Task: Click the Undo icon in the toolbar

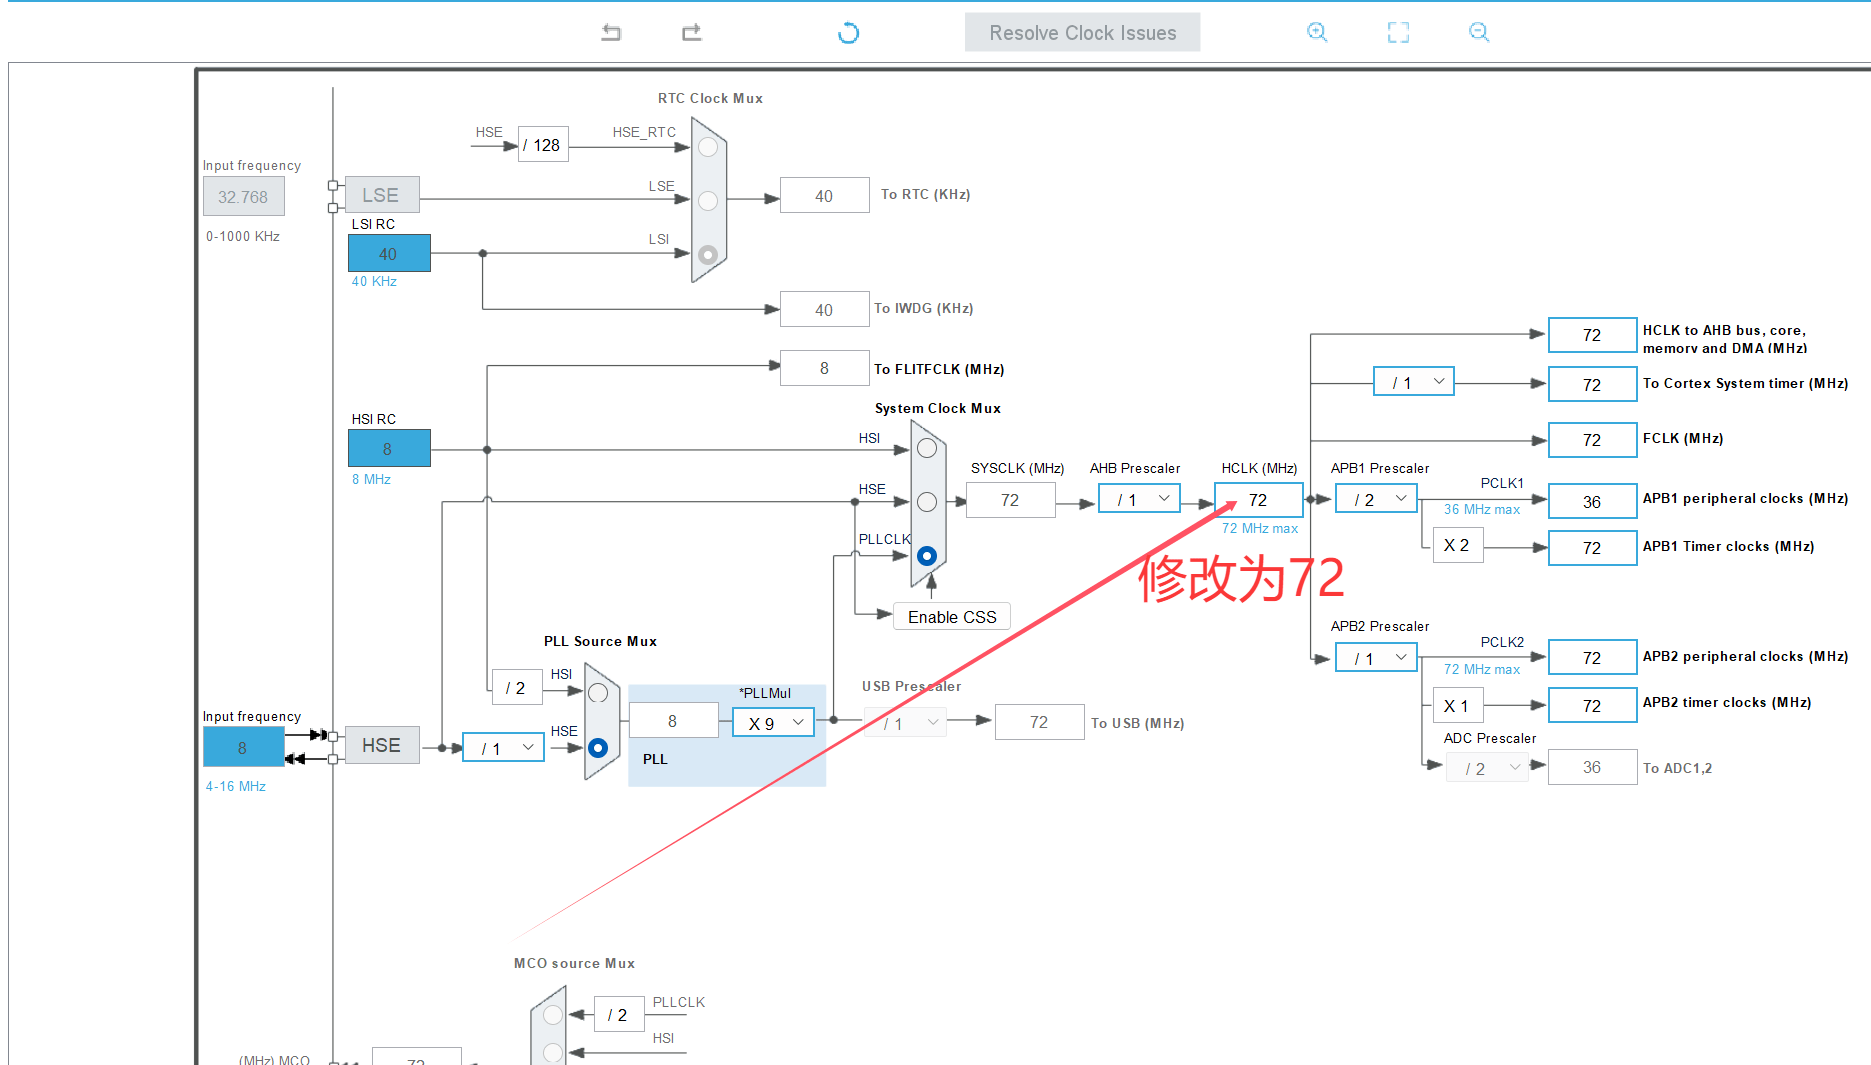Action: tap(610, 32)
